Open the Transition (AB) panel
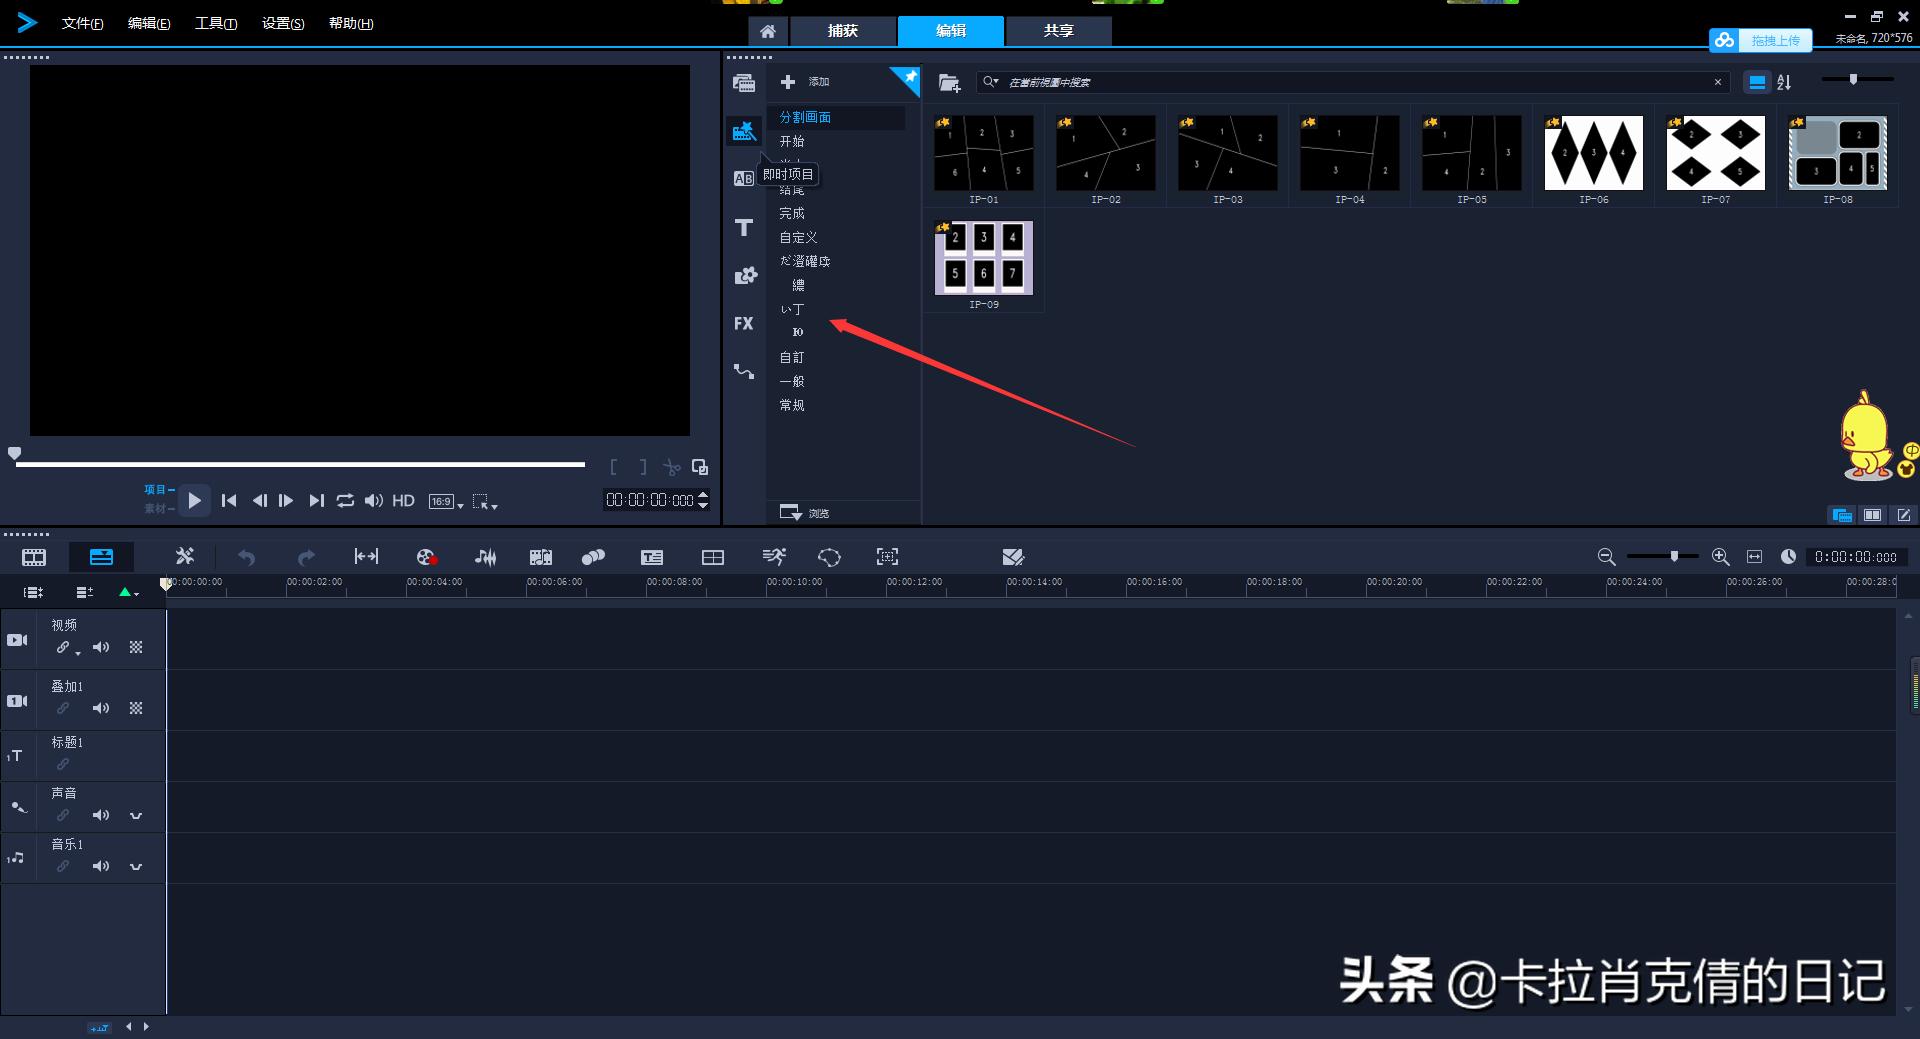1920x1039 pixels. pos(744,178)
